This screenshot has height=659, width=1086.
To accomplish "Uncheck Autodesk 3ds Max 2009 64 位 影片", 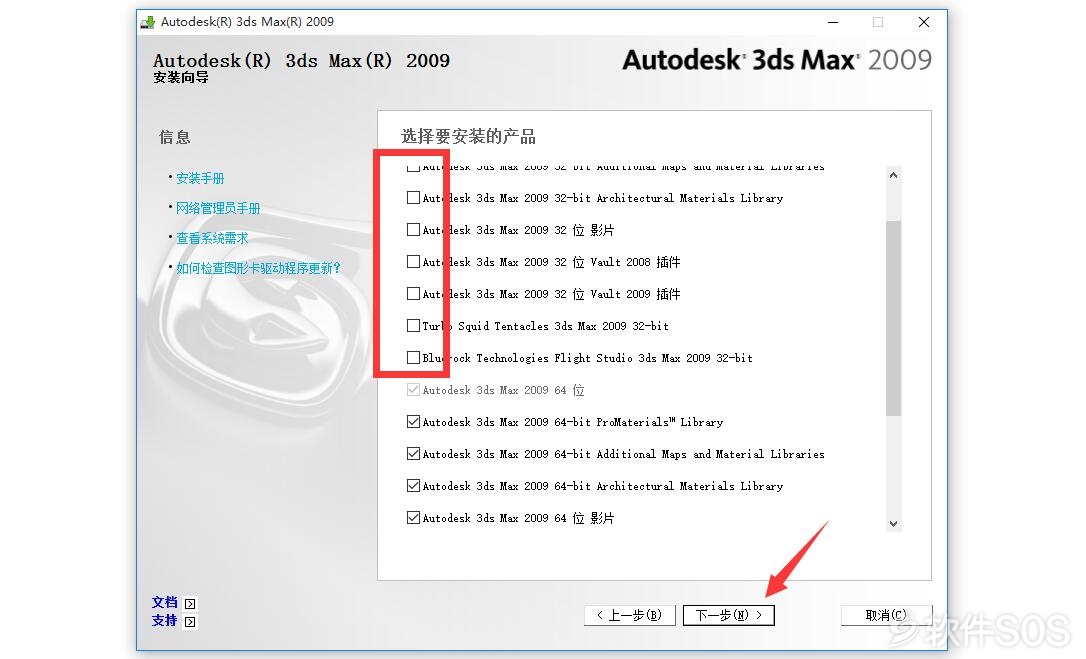I will 413,517.
